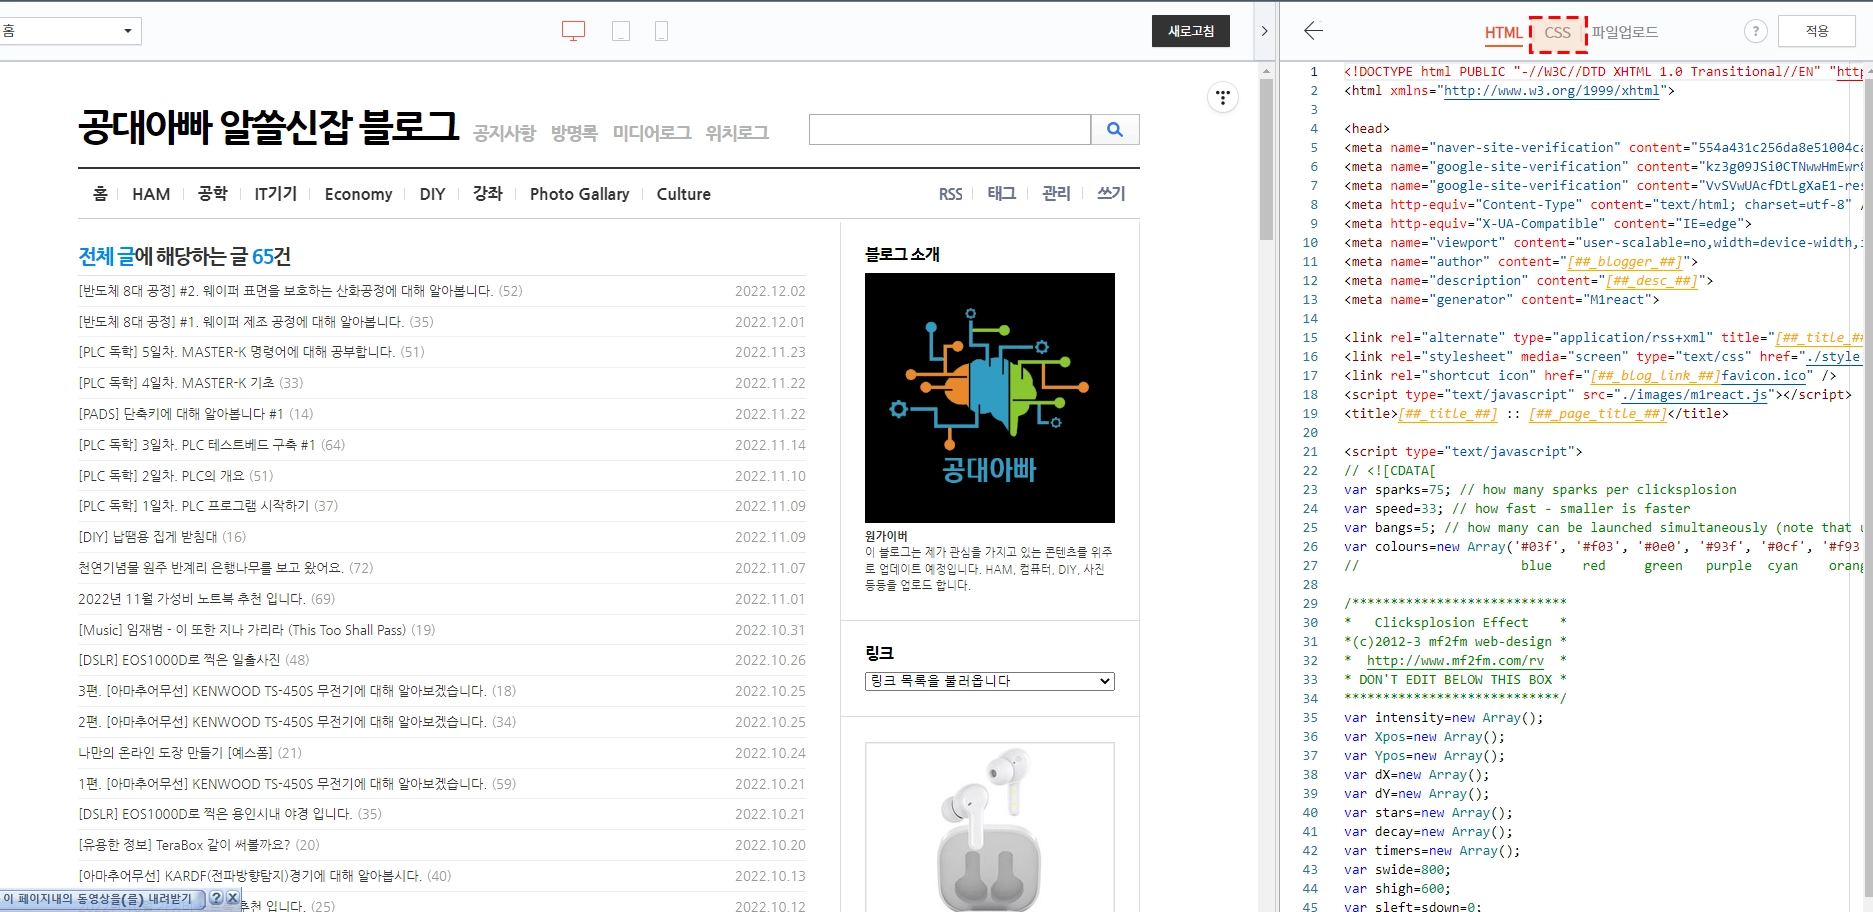Click code line 23 var sparks=75
The image size is (1873, 912).
click(1540, 490)
